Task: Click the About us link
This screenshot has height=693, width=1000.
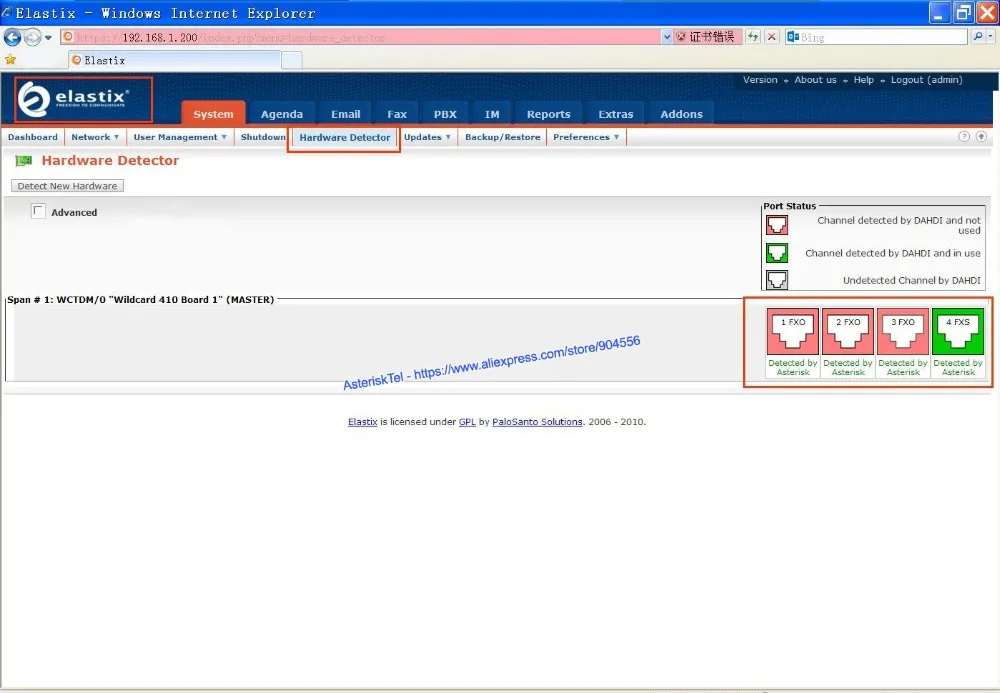Action: [815, 80]
